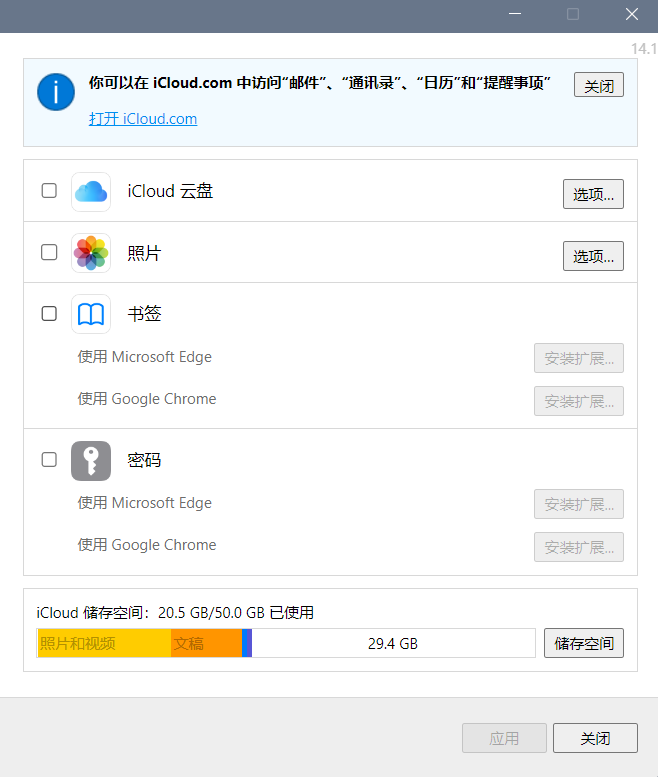The height and width of the screenshot is (777, 658).
Task: Toggle the 照片 sync checkbox
Action: [49, 253]
